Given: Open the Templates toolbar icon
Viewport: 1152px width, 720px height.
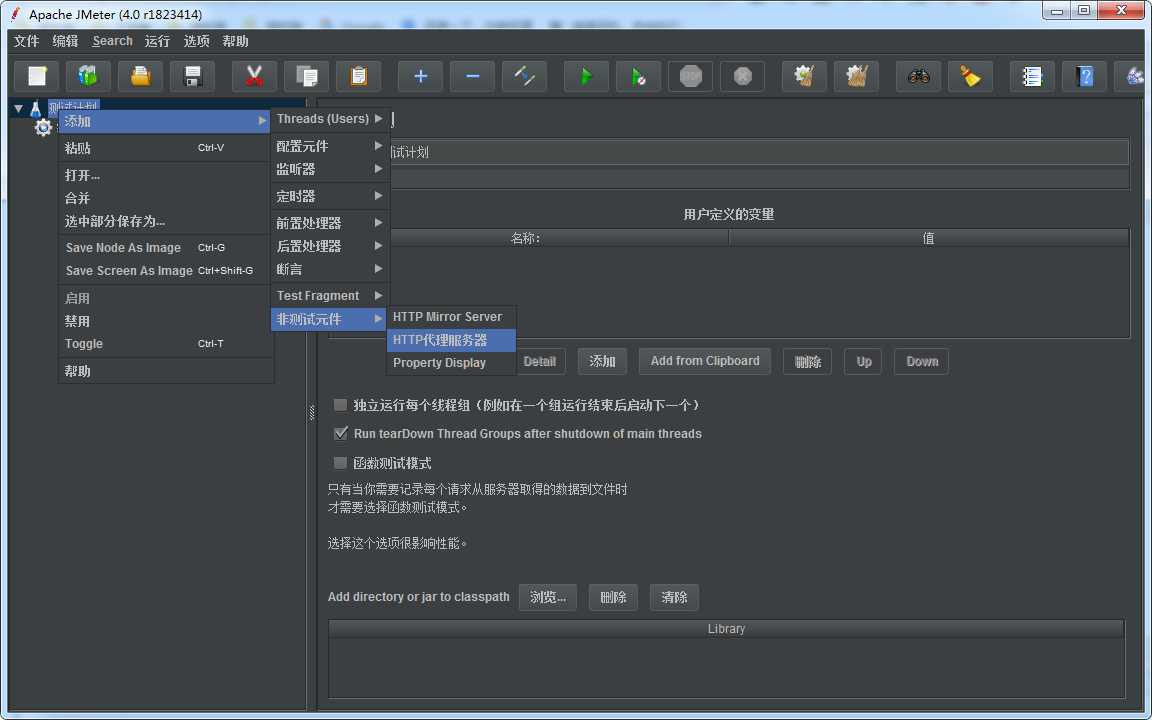Looking at the screenshot, I should [88, 76].
